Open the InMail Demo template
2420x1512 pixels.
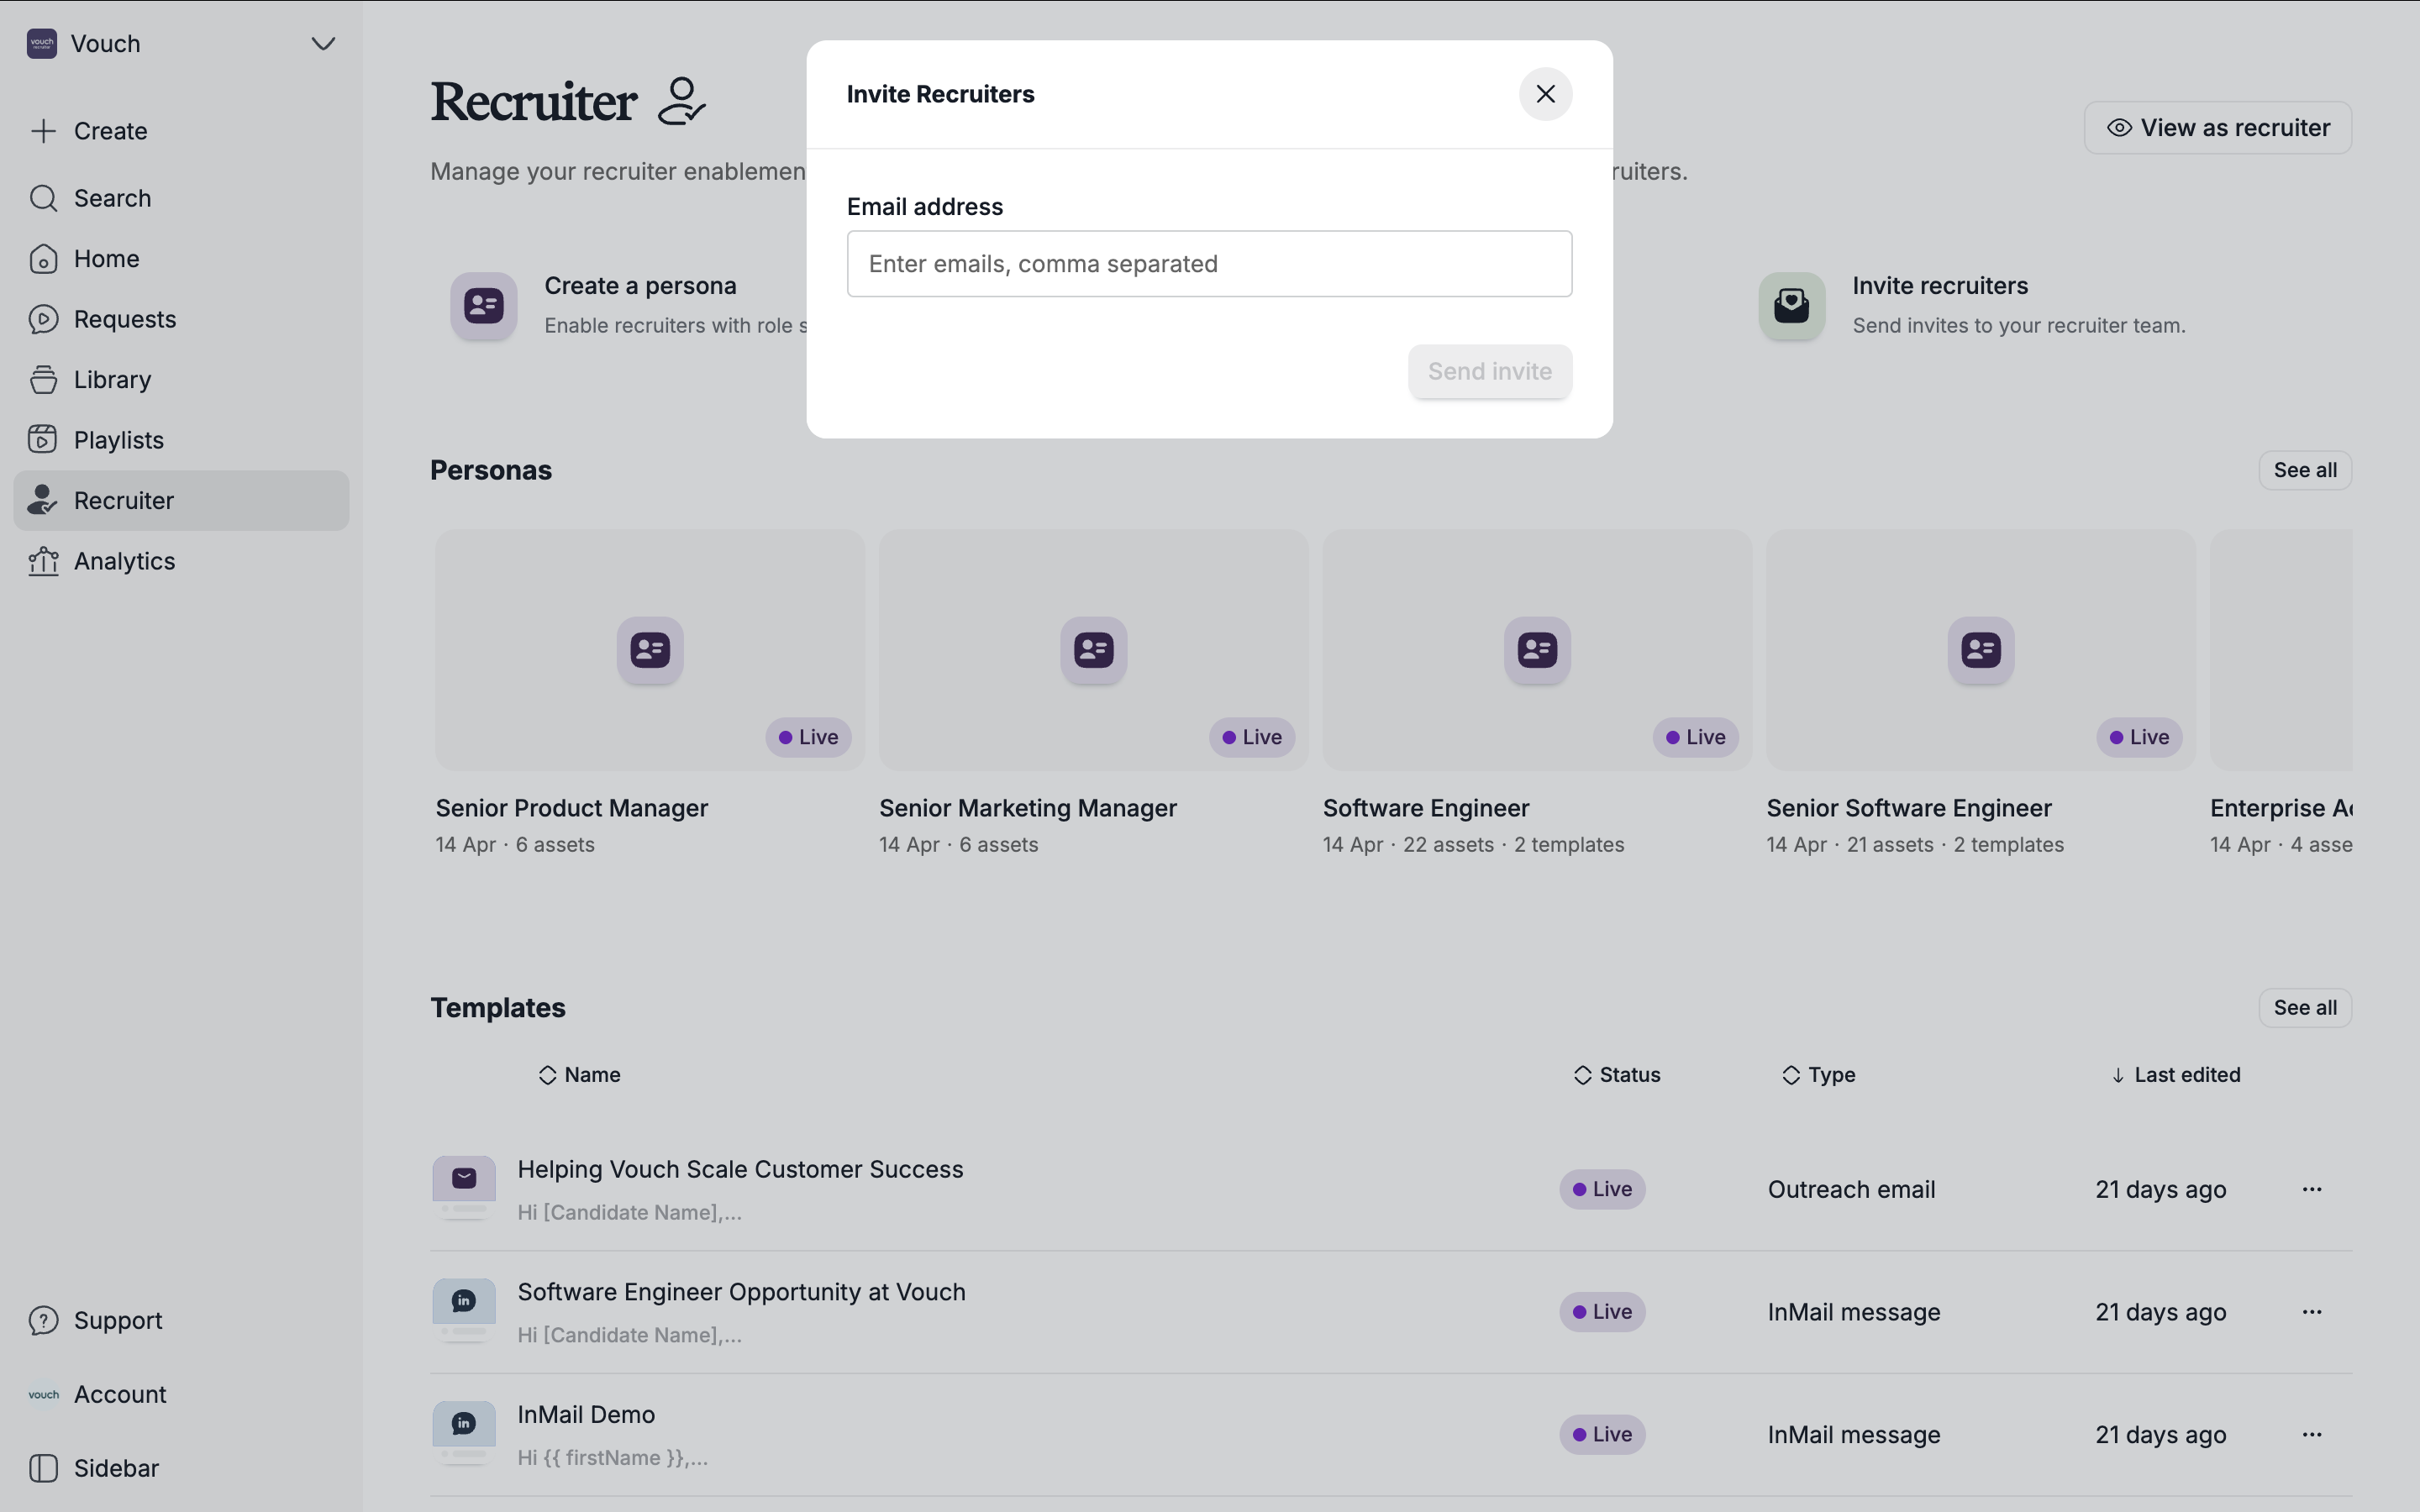pyautogui.click(x=586, y=1415)
